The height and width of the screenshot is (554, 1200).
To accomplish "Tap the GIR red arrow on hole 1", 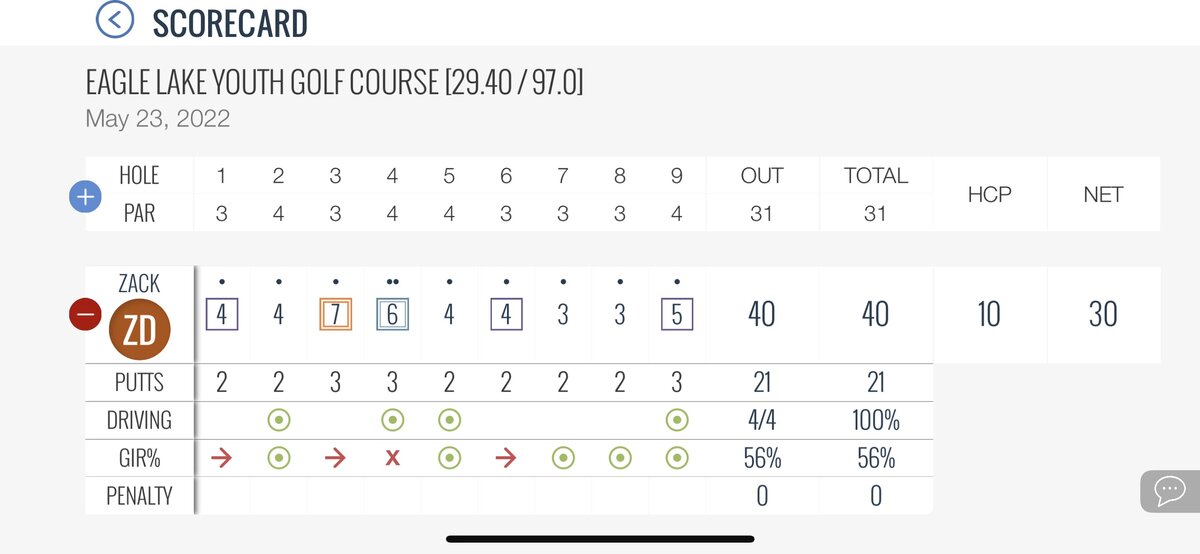I will [222, 458].
